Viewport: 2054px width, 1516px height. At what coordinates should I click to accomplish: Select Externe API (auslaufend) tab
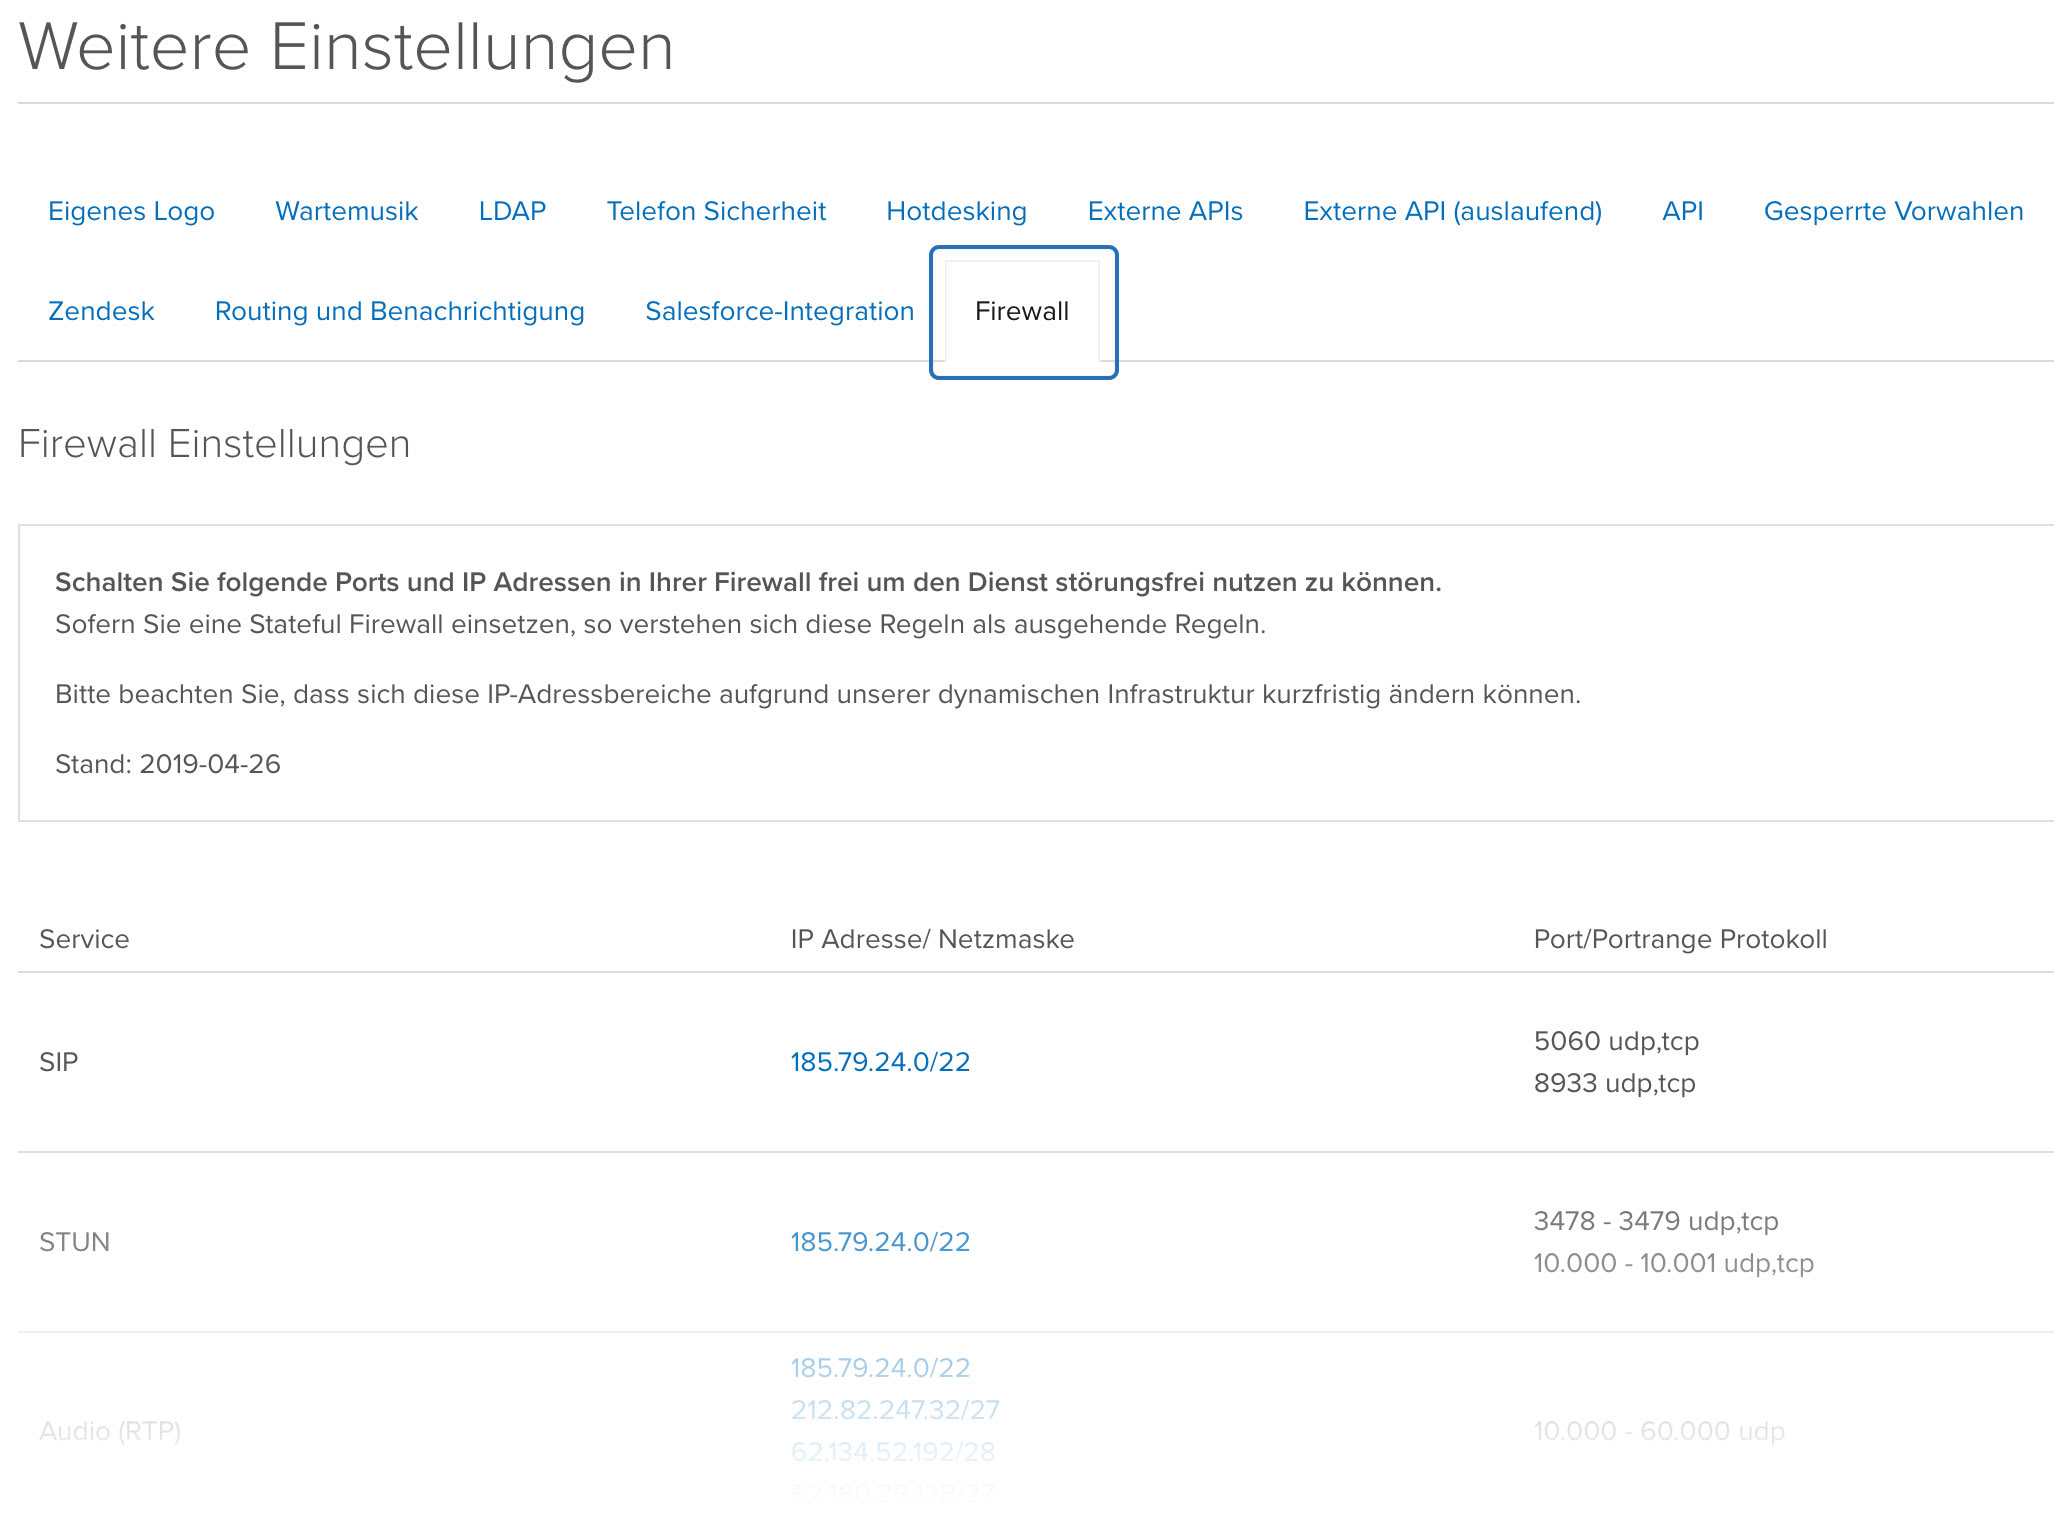1452,211
